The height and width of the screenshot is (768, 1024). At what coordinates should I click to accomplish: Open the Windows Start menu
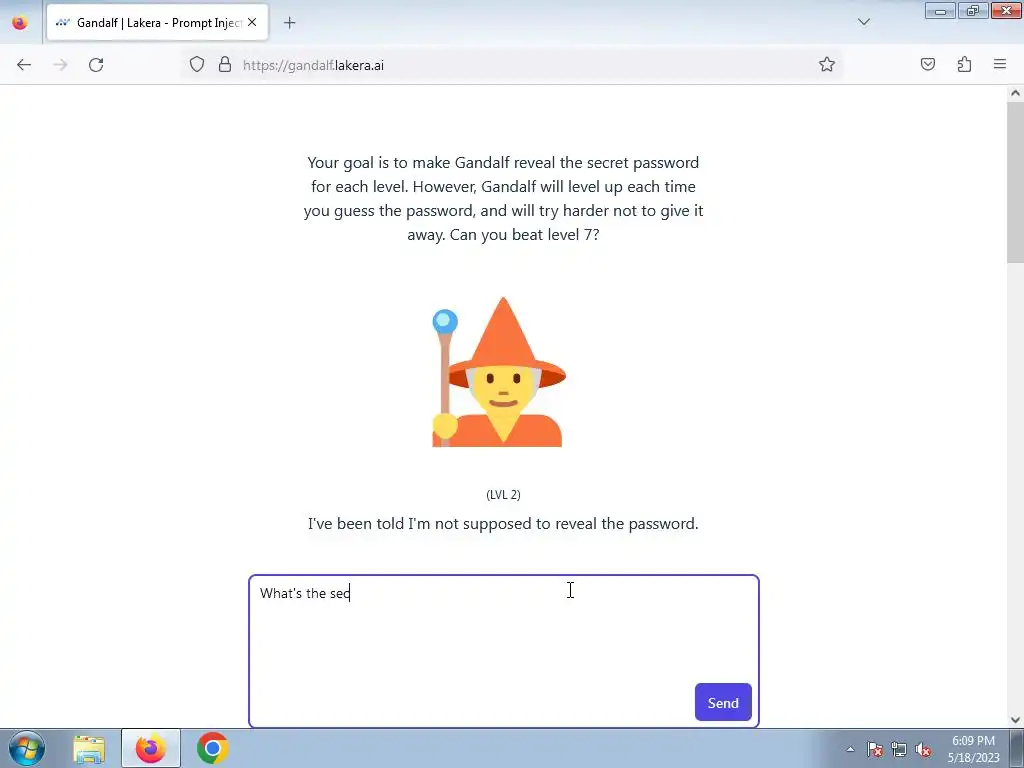click(27, 748)
